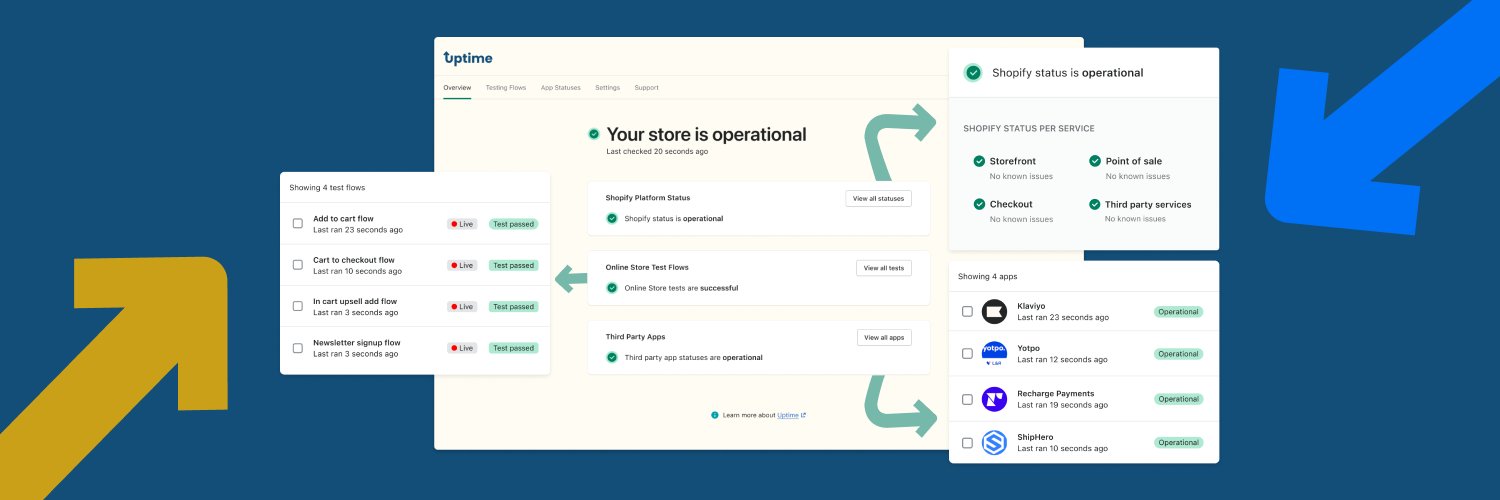Viewport: 1500px width, 500px height.
Task: Click the Third party services checkmark icon
Action: [1095, 204]
